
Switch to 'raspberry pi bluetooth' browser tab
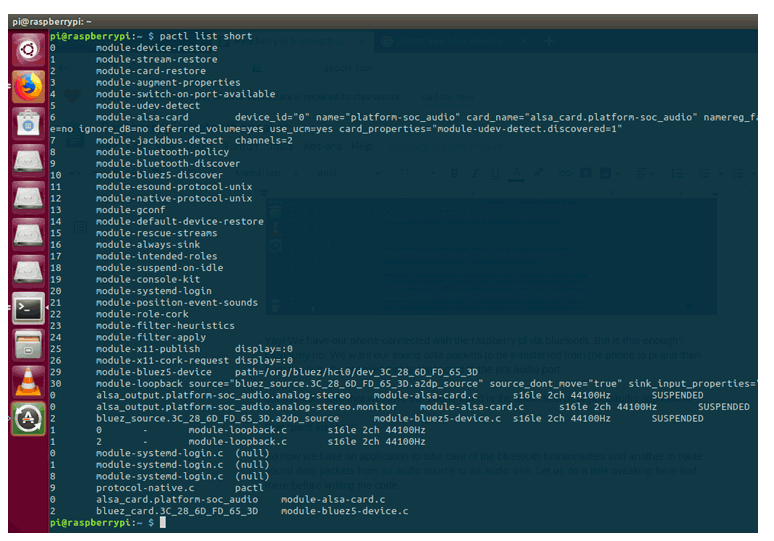point(295,41)
